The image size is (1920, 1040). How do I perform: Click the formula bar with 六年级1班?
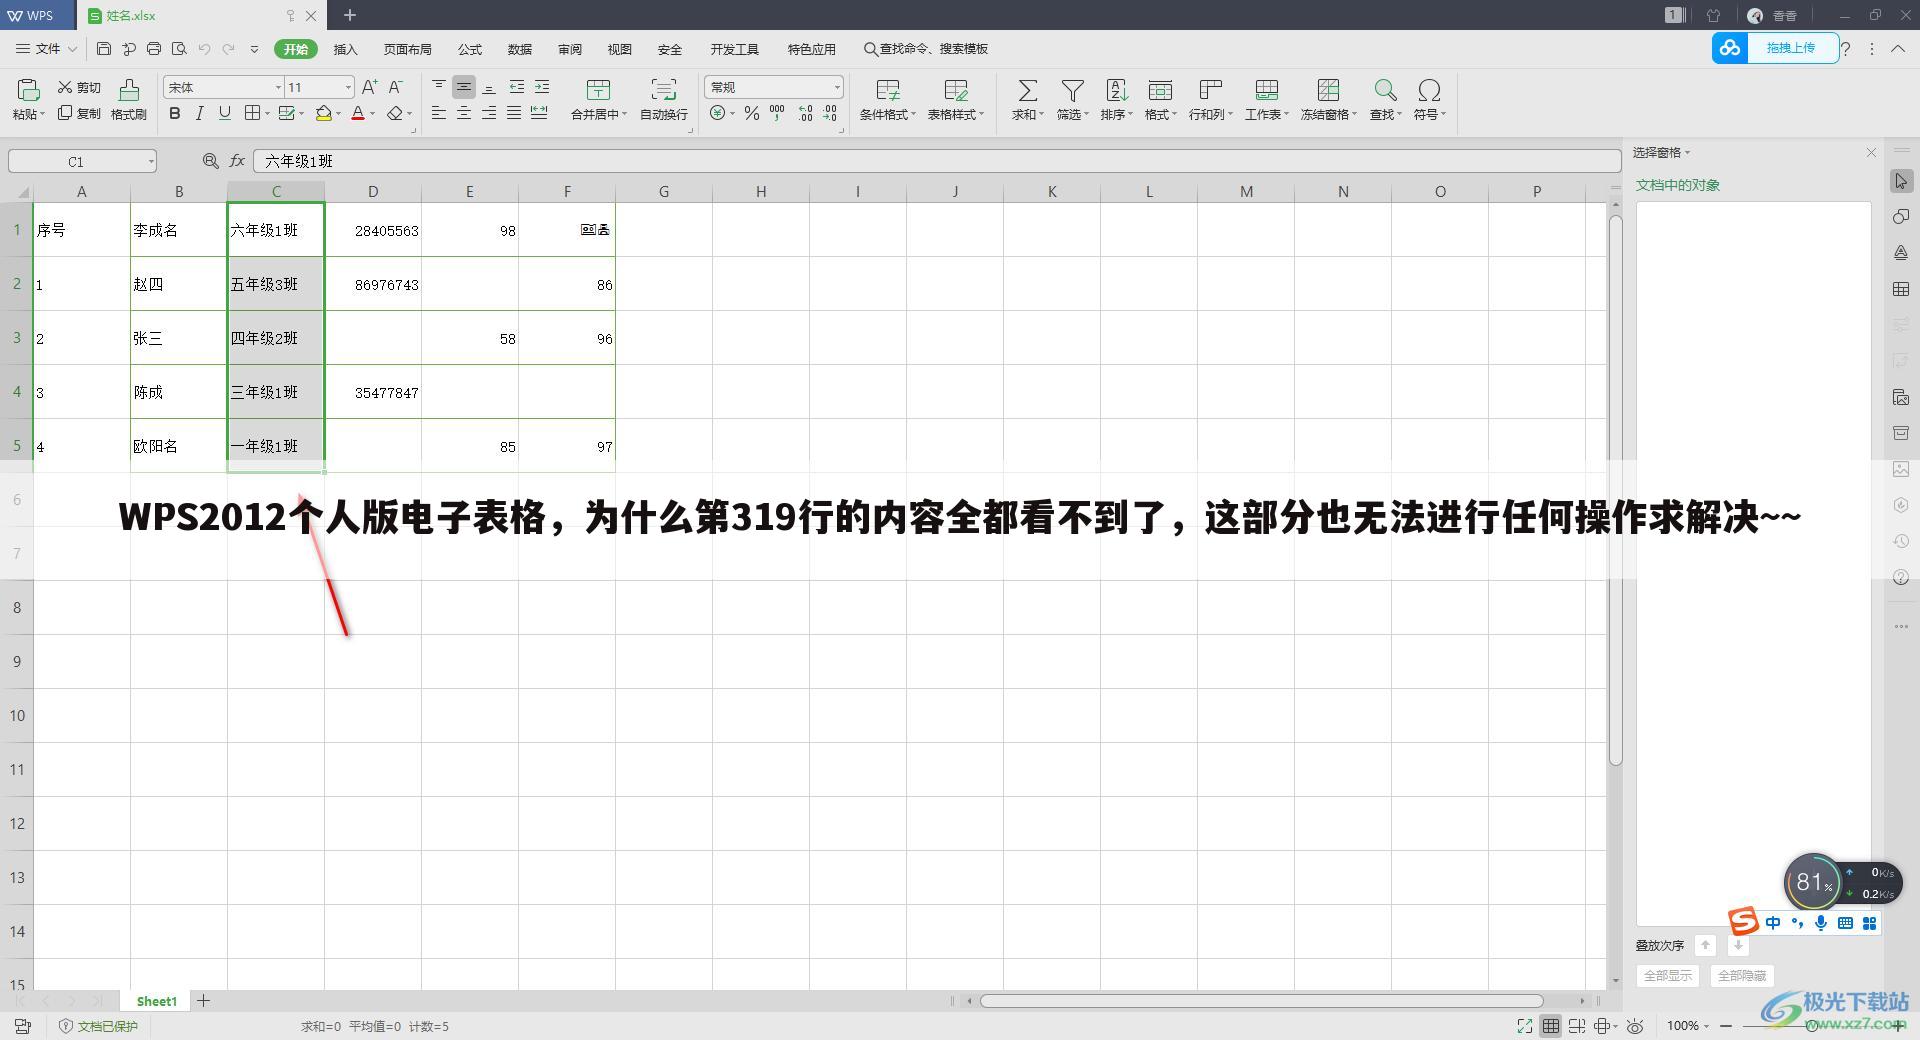click(x=937, y=161)
